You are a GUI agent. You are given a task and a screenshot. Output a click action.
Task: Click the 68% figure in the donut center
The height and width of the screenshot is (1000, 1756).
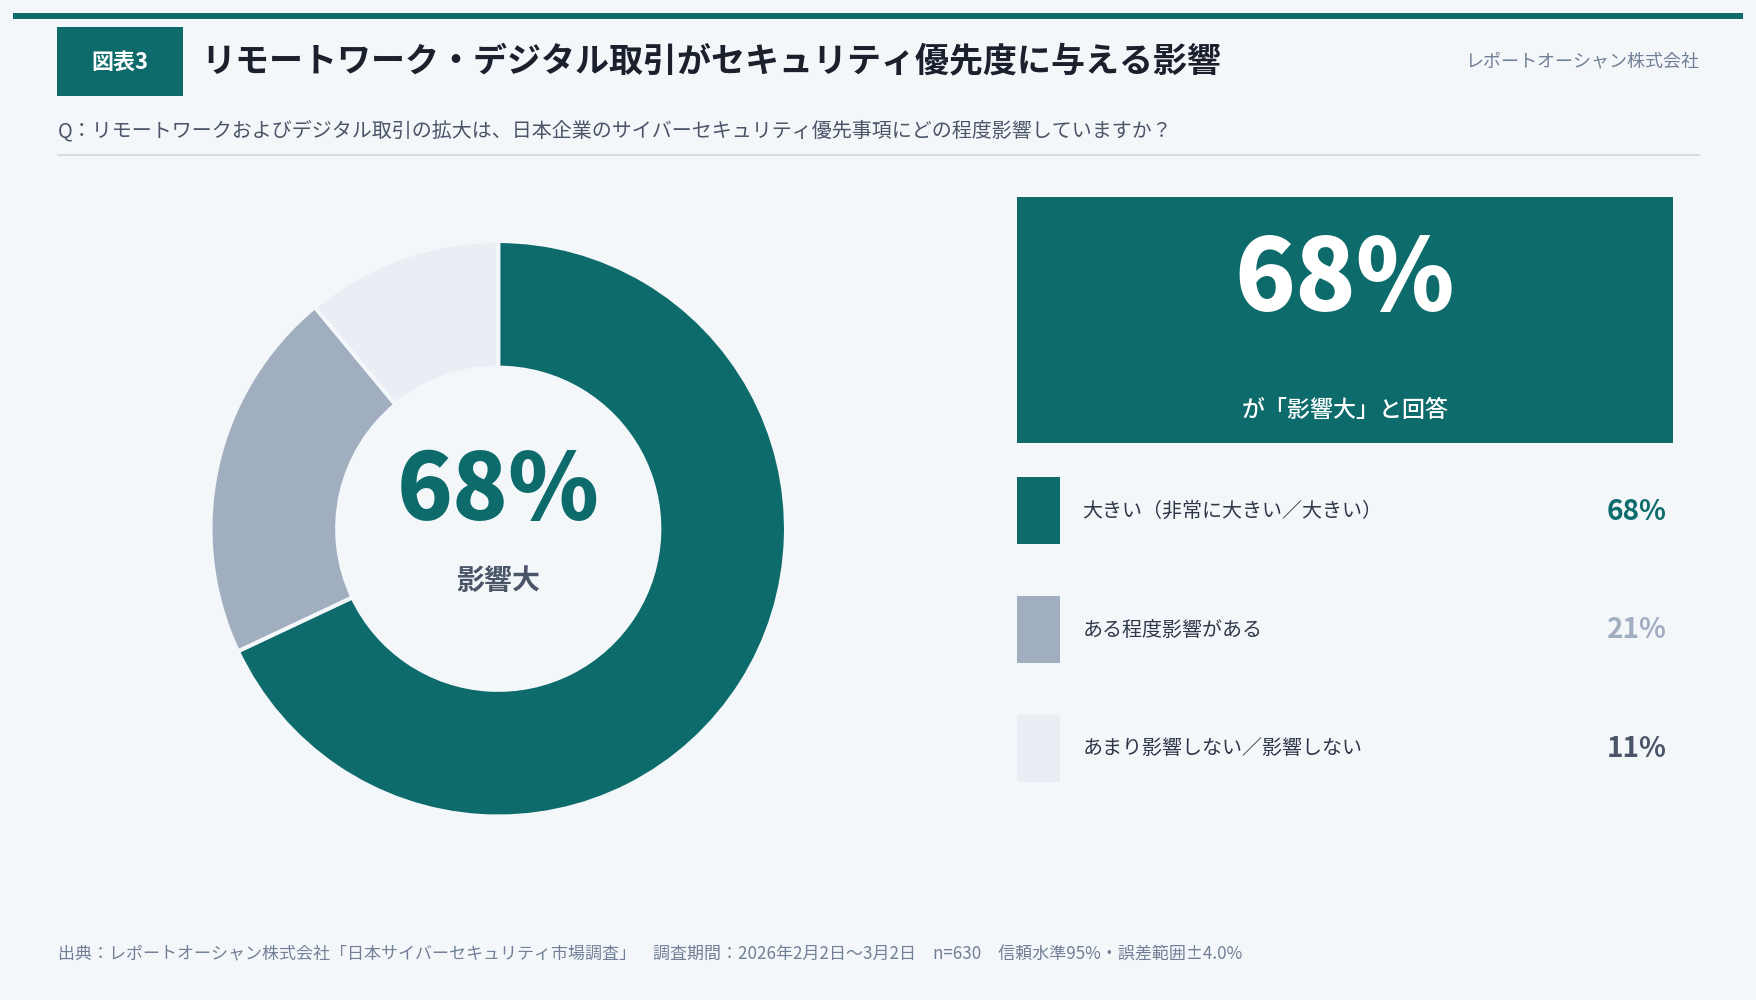click(498, 487)
